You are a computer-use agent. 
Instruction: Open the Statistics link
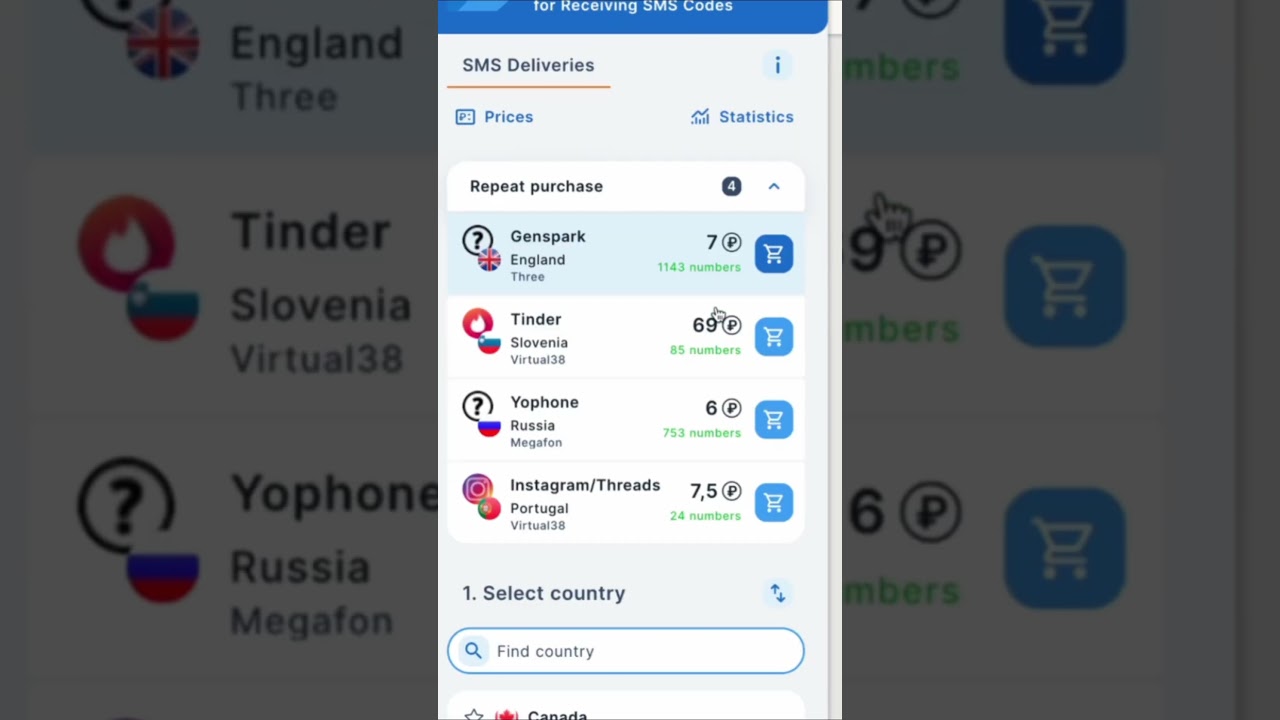(742, 117)
